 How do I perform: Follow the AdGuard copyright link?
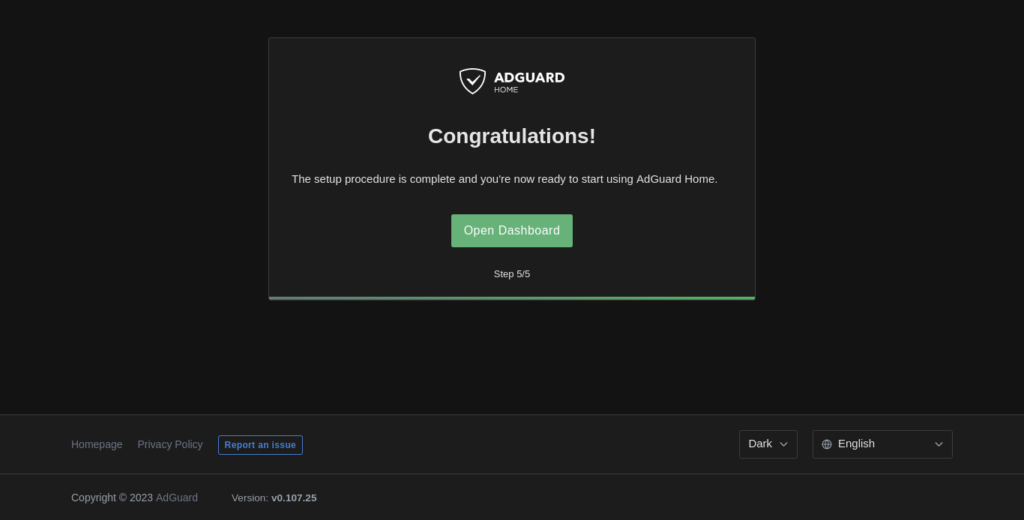click(177, 498)
